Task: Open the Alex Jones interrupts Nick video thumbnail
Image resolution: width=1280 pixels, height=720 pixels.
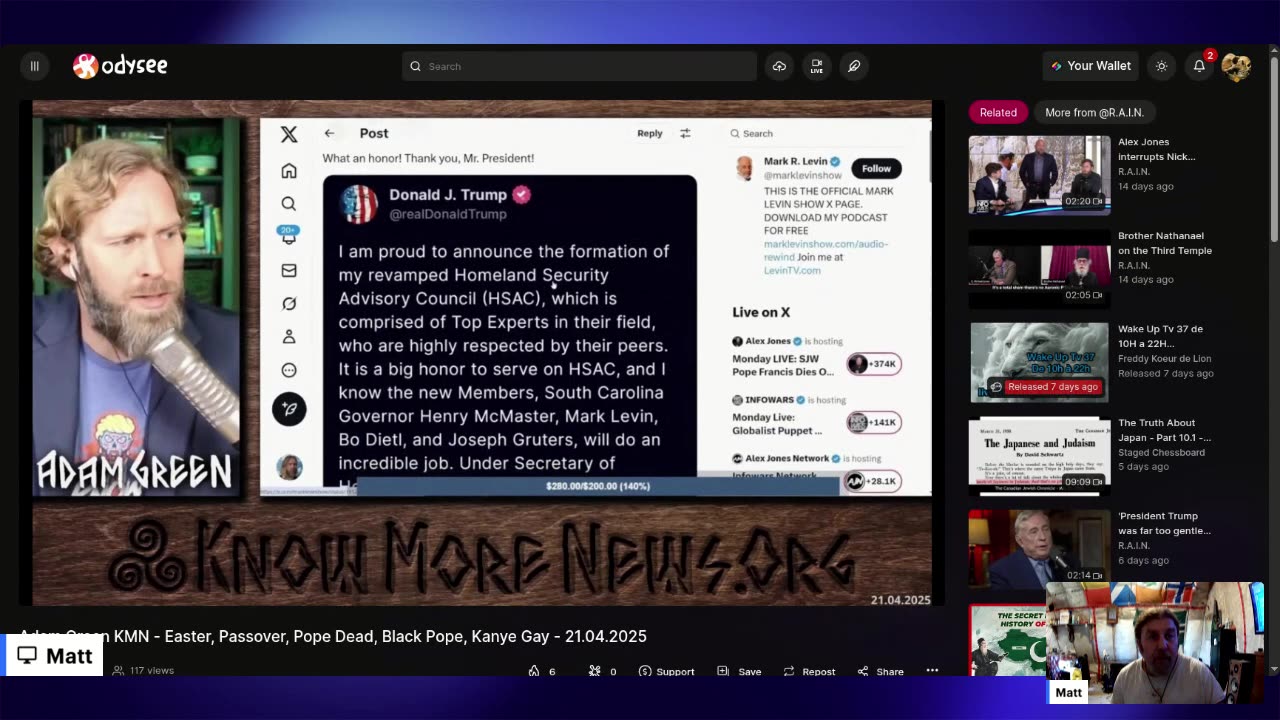Action: coord(1039,175)
